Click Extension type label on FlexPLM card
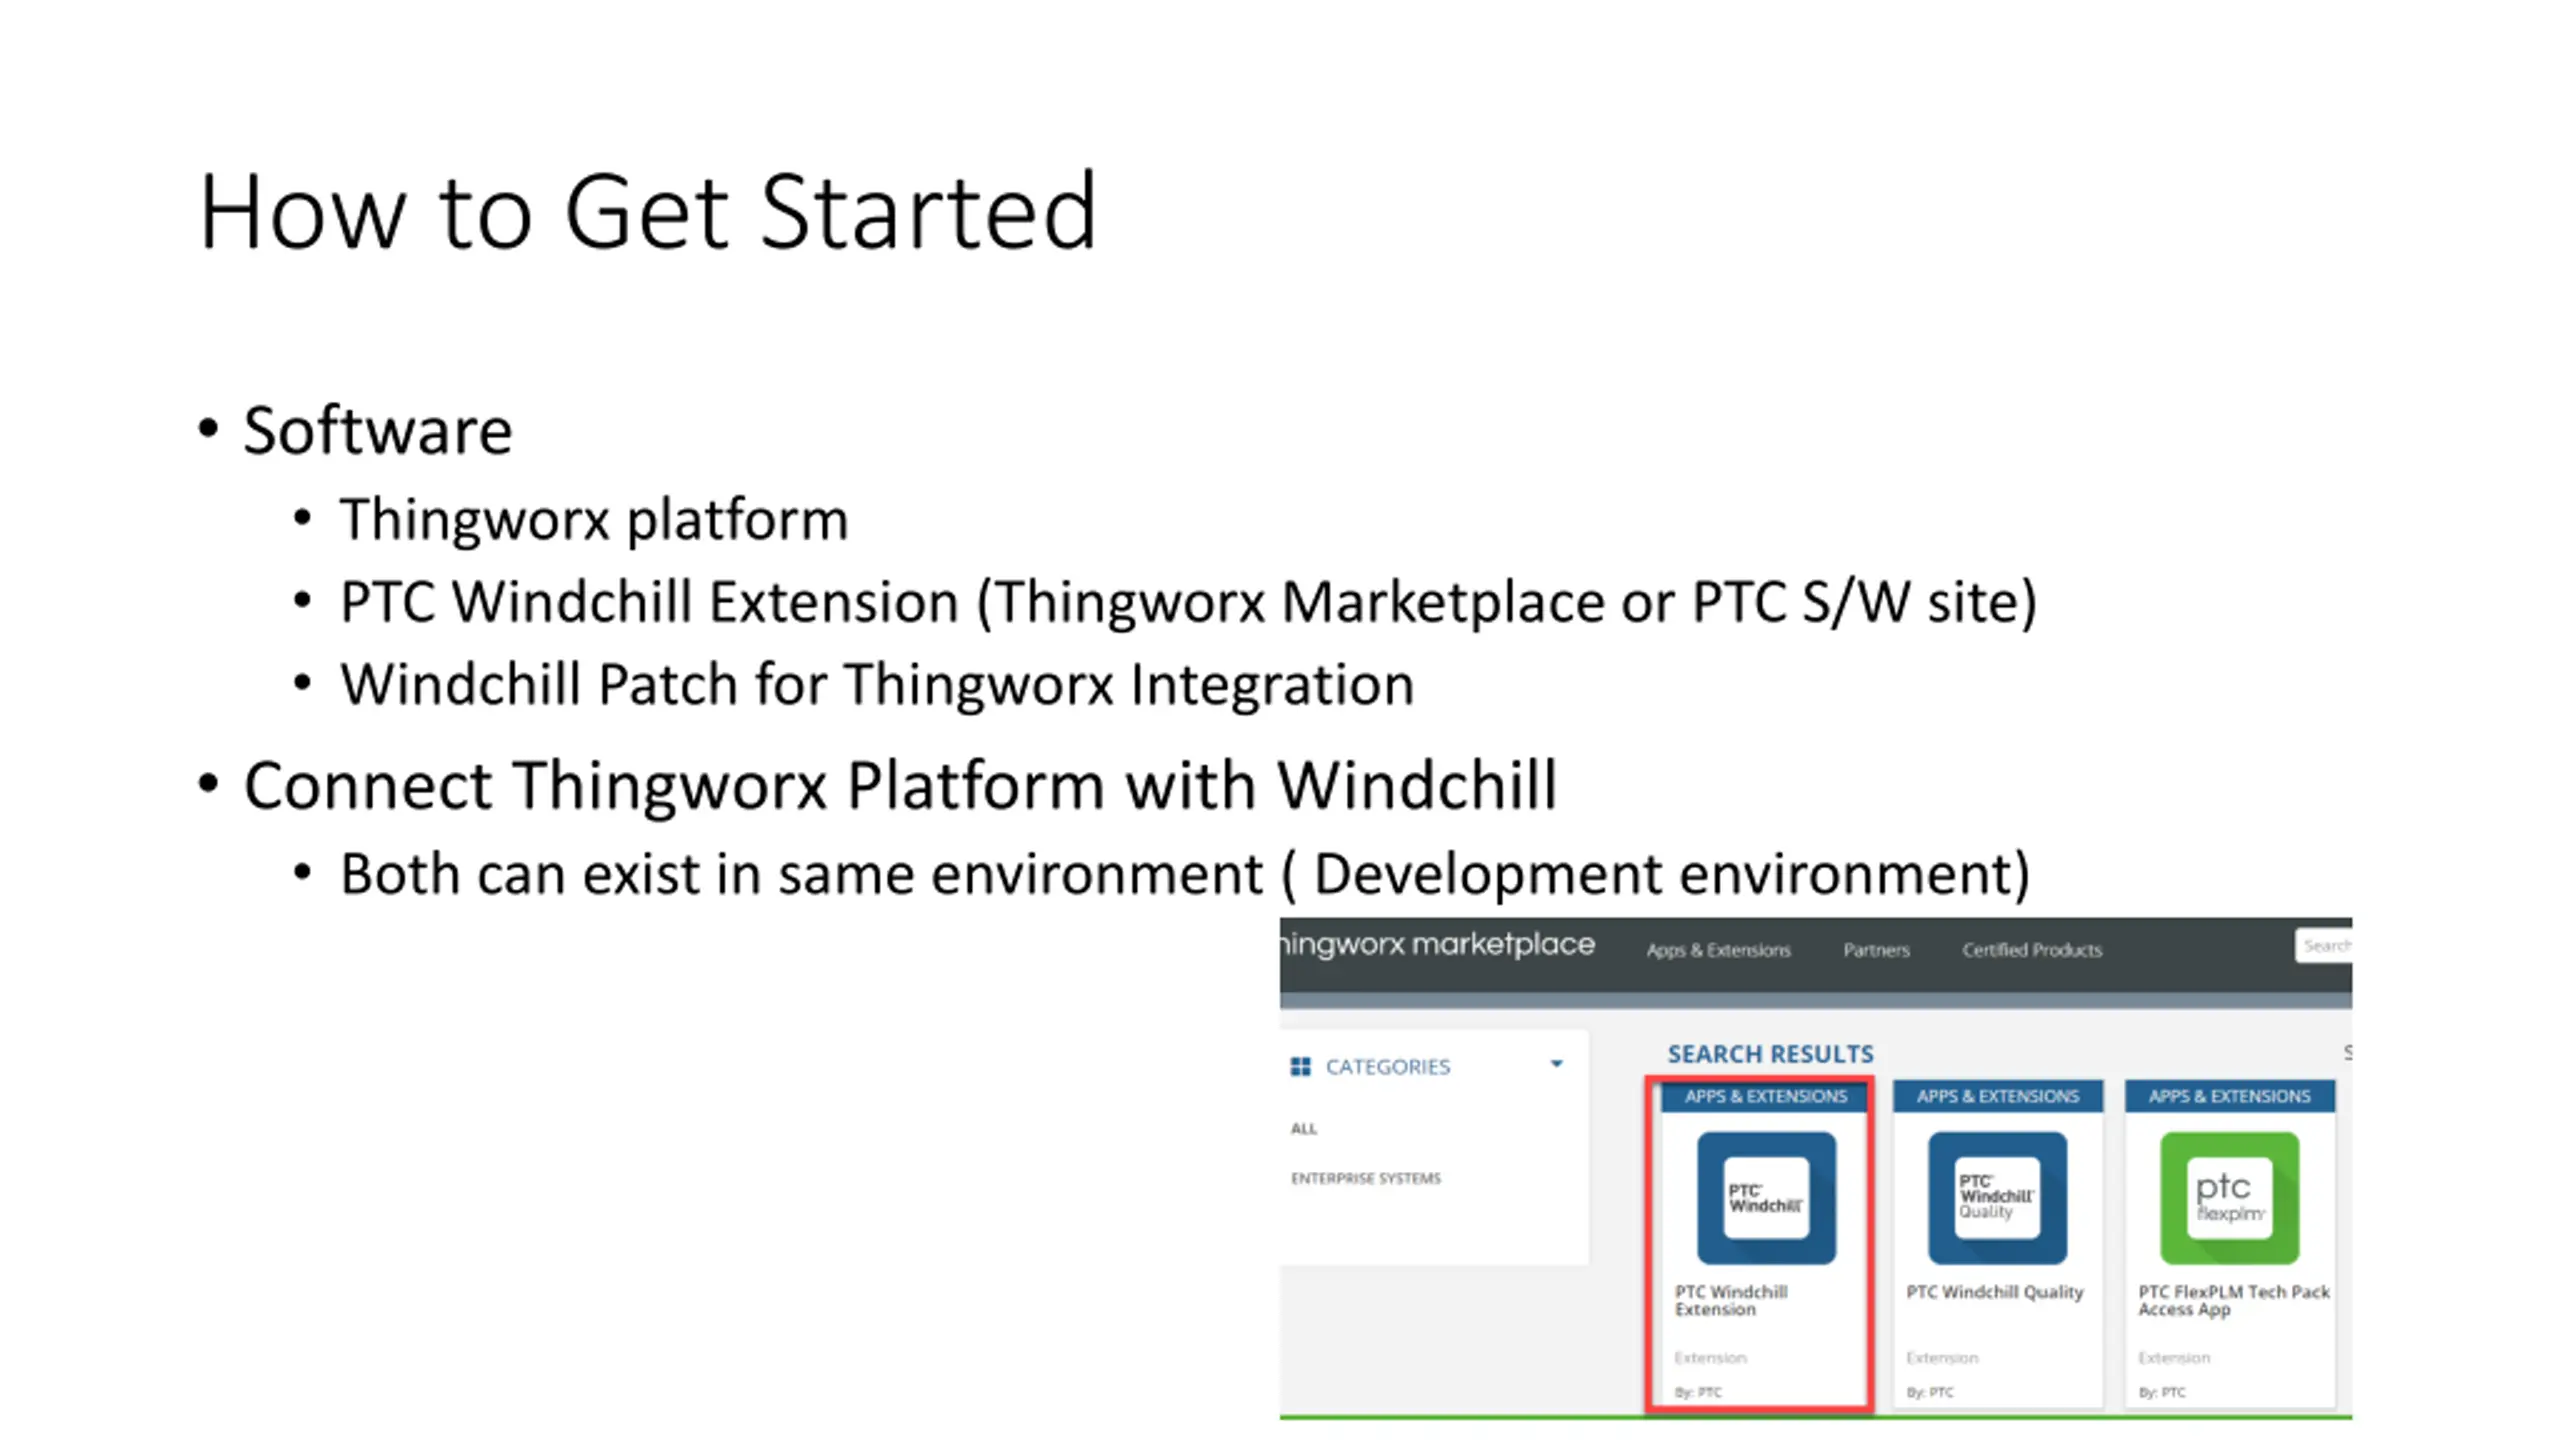The image size is (2560, 1440). pyautogui.click(x=2174, y=1358)
